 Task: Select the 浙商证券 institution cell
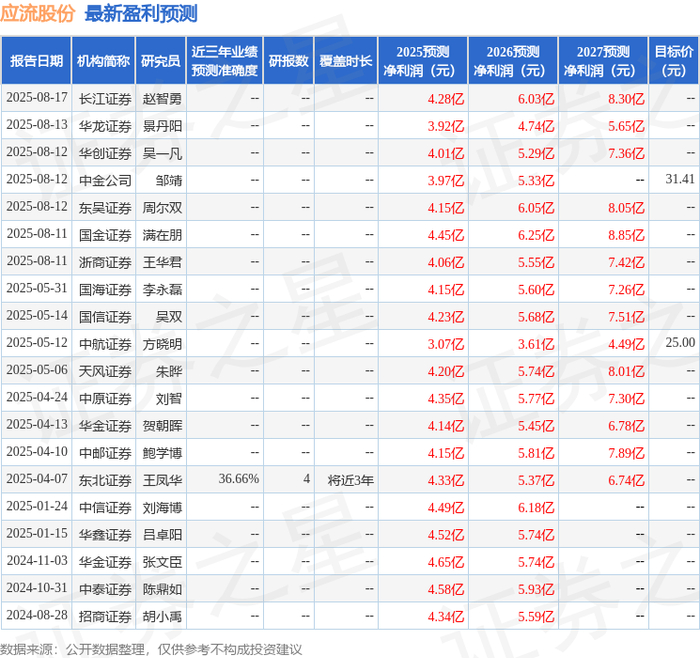(105, 262)
